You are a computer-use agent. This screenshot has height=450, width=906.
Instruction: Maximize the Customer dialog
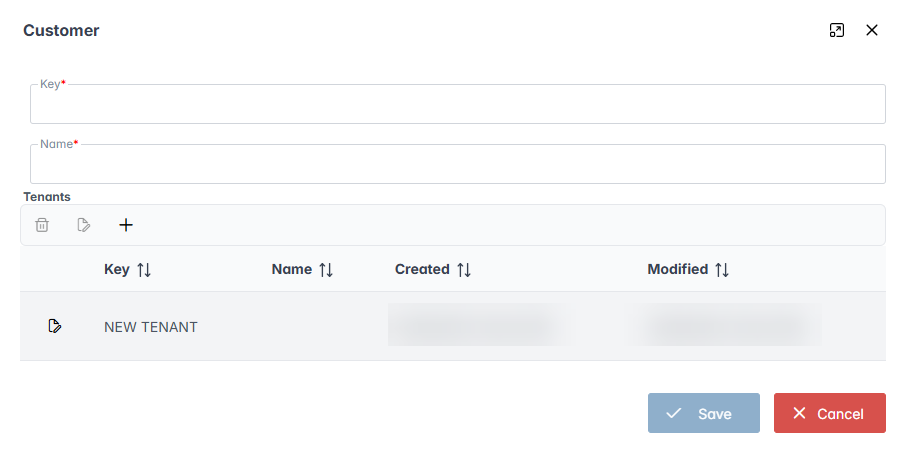[837, 30]
